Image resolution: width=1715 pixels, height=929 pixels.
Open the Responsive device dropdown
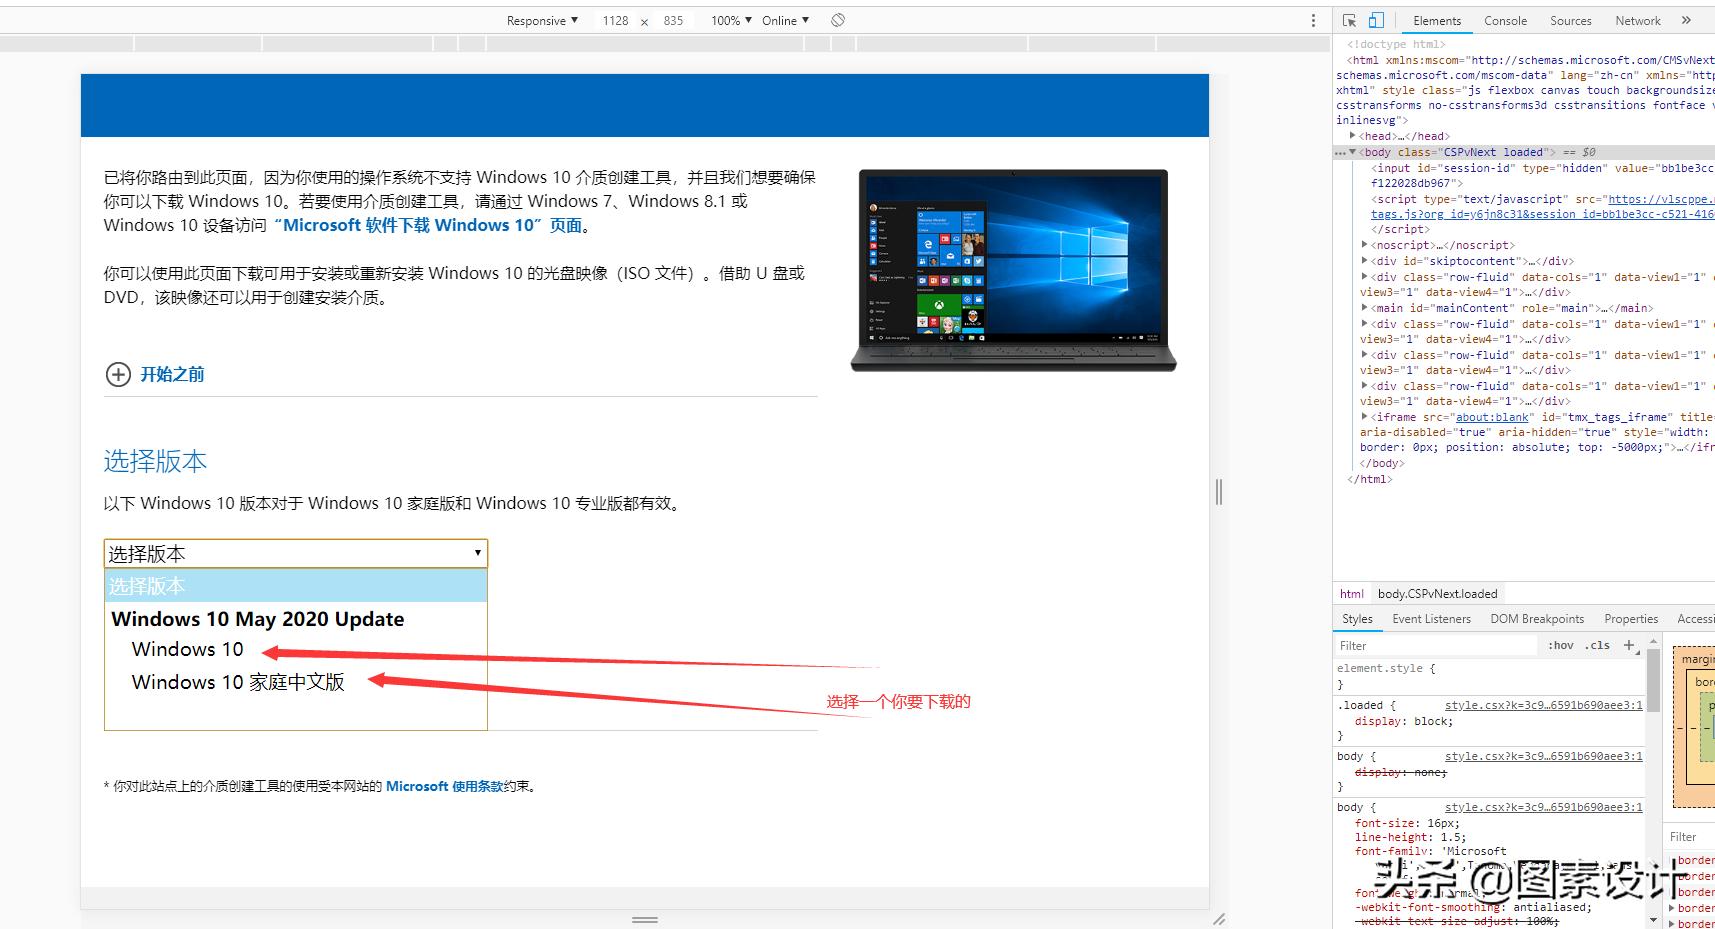[542, 20]
